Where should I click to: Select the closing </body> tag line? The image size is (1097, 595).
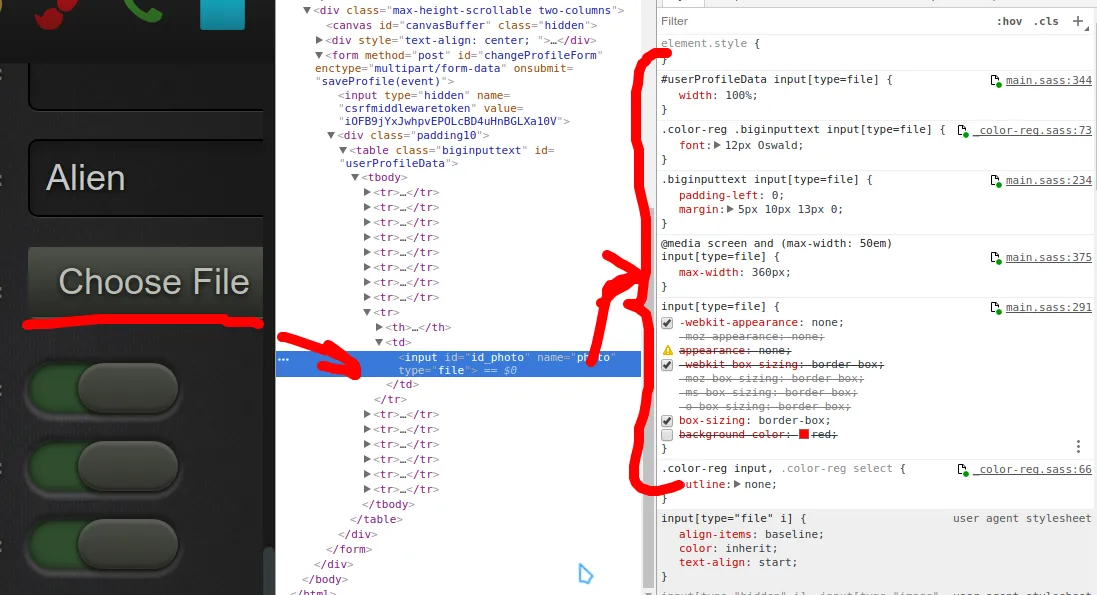325,580
